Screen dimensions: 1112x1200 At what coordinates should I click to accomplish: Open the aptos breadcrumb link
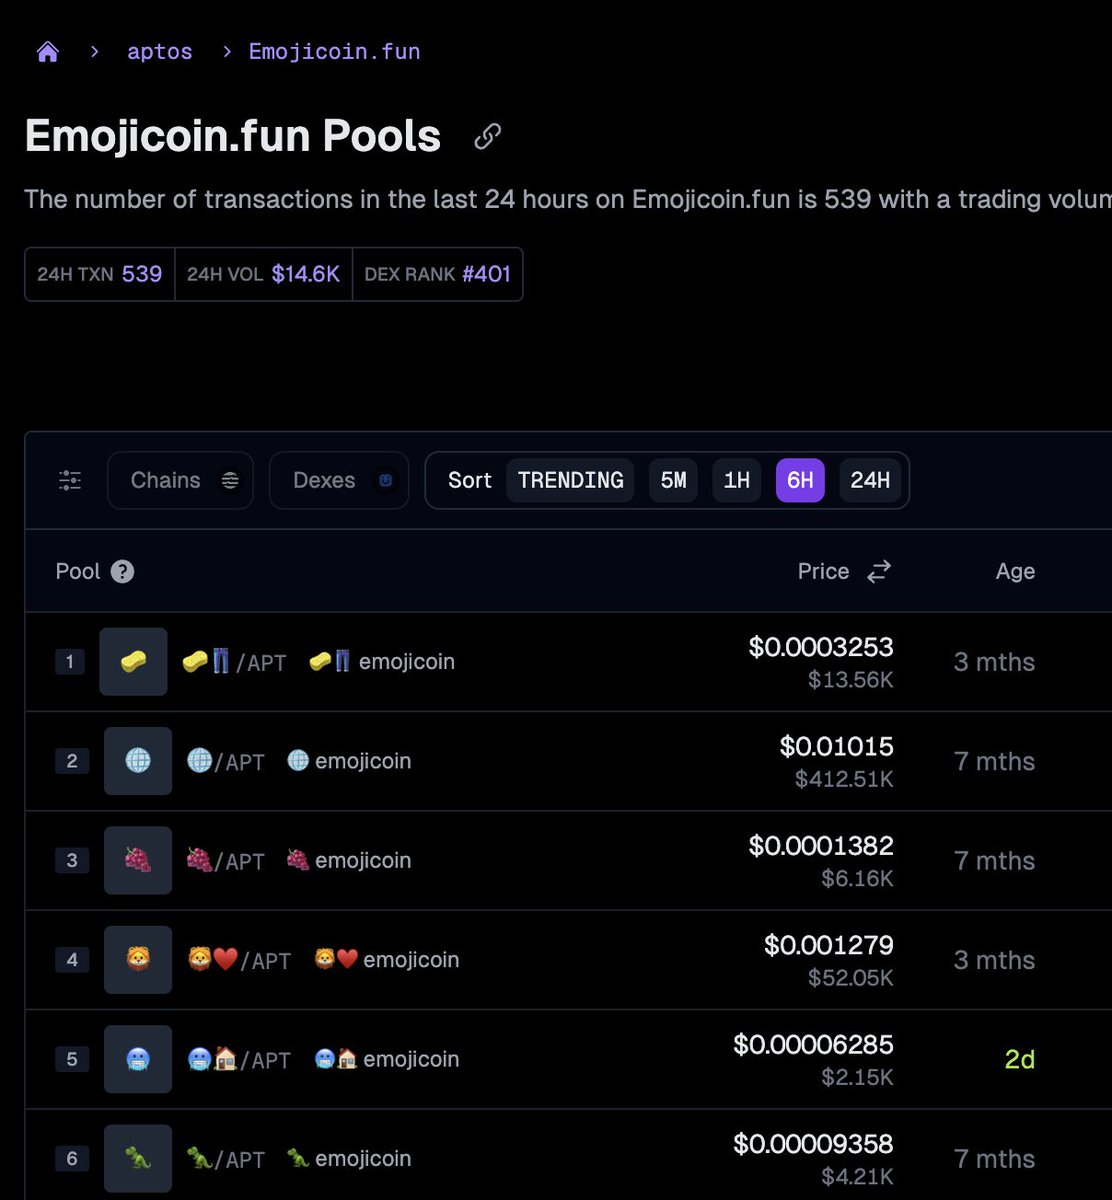(159, 51)
